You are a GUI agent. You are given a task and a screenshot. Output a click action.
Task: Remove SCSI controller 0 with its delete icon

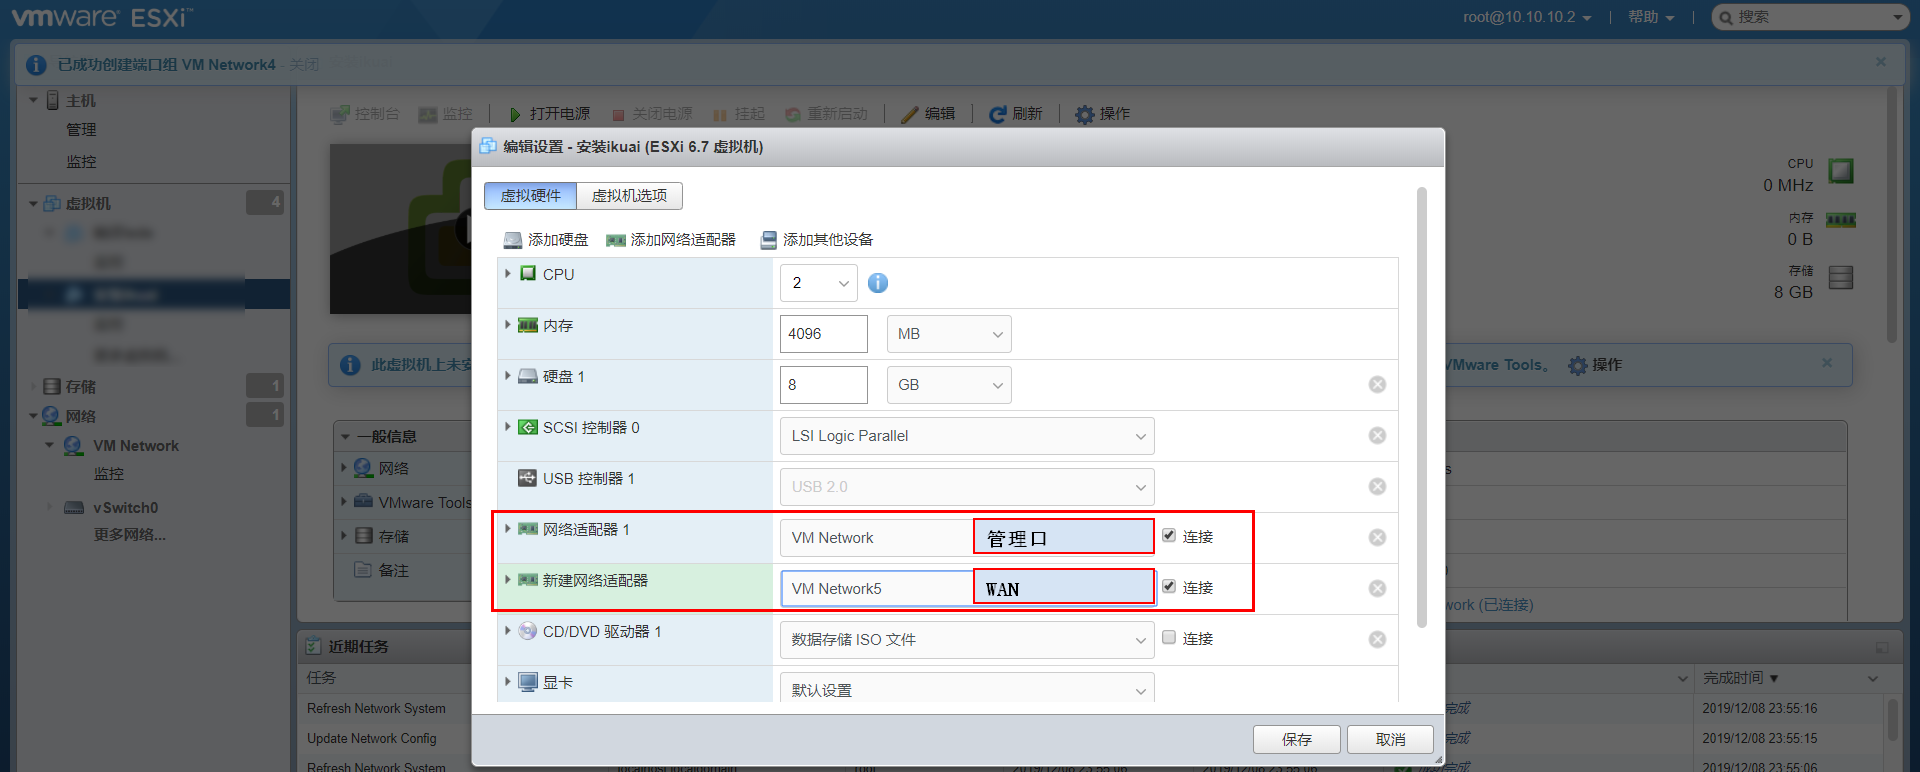click(x=1377, y=436)
